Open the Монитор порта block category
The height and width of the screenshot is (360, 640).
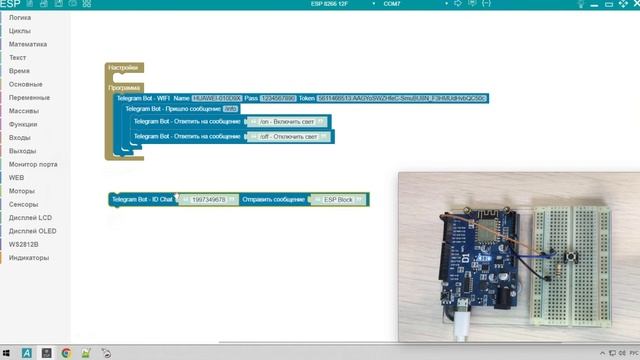[x=33, y=164]
